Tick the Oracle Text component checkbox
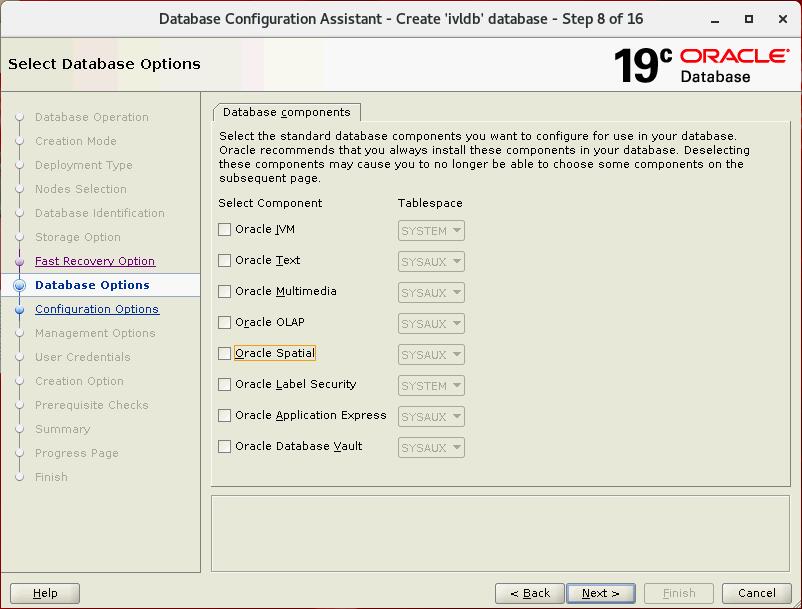This screenshot has height=609, width=802. pyautogui.click(x=225, y=261)
